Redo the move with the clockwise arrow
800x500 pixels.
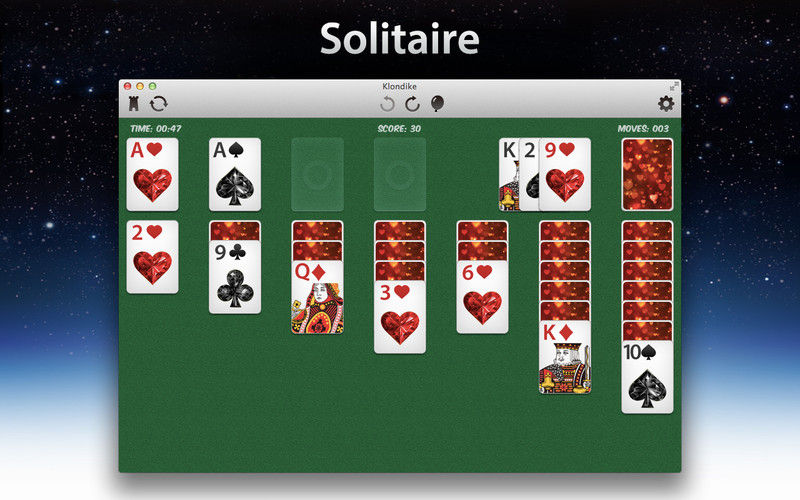pyautogui.click(x=412, y=104)
